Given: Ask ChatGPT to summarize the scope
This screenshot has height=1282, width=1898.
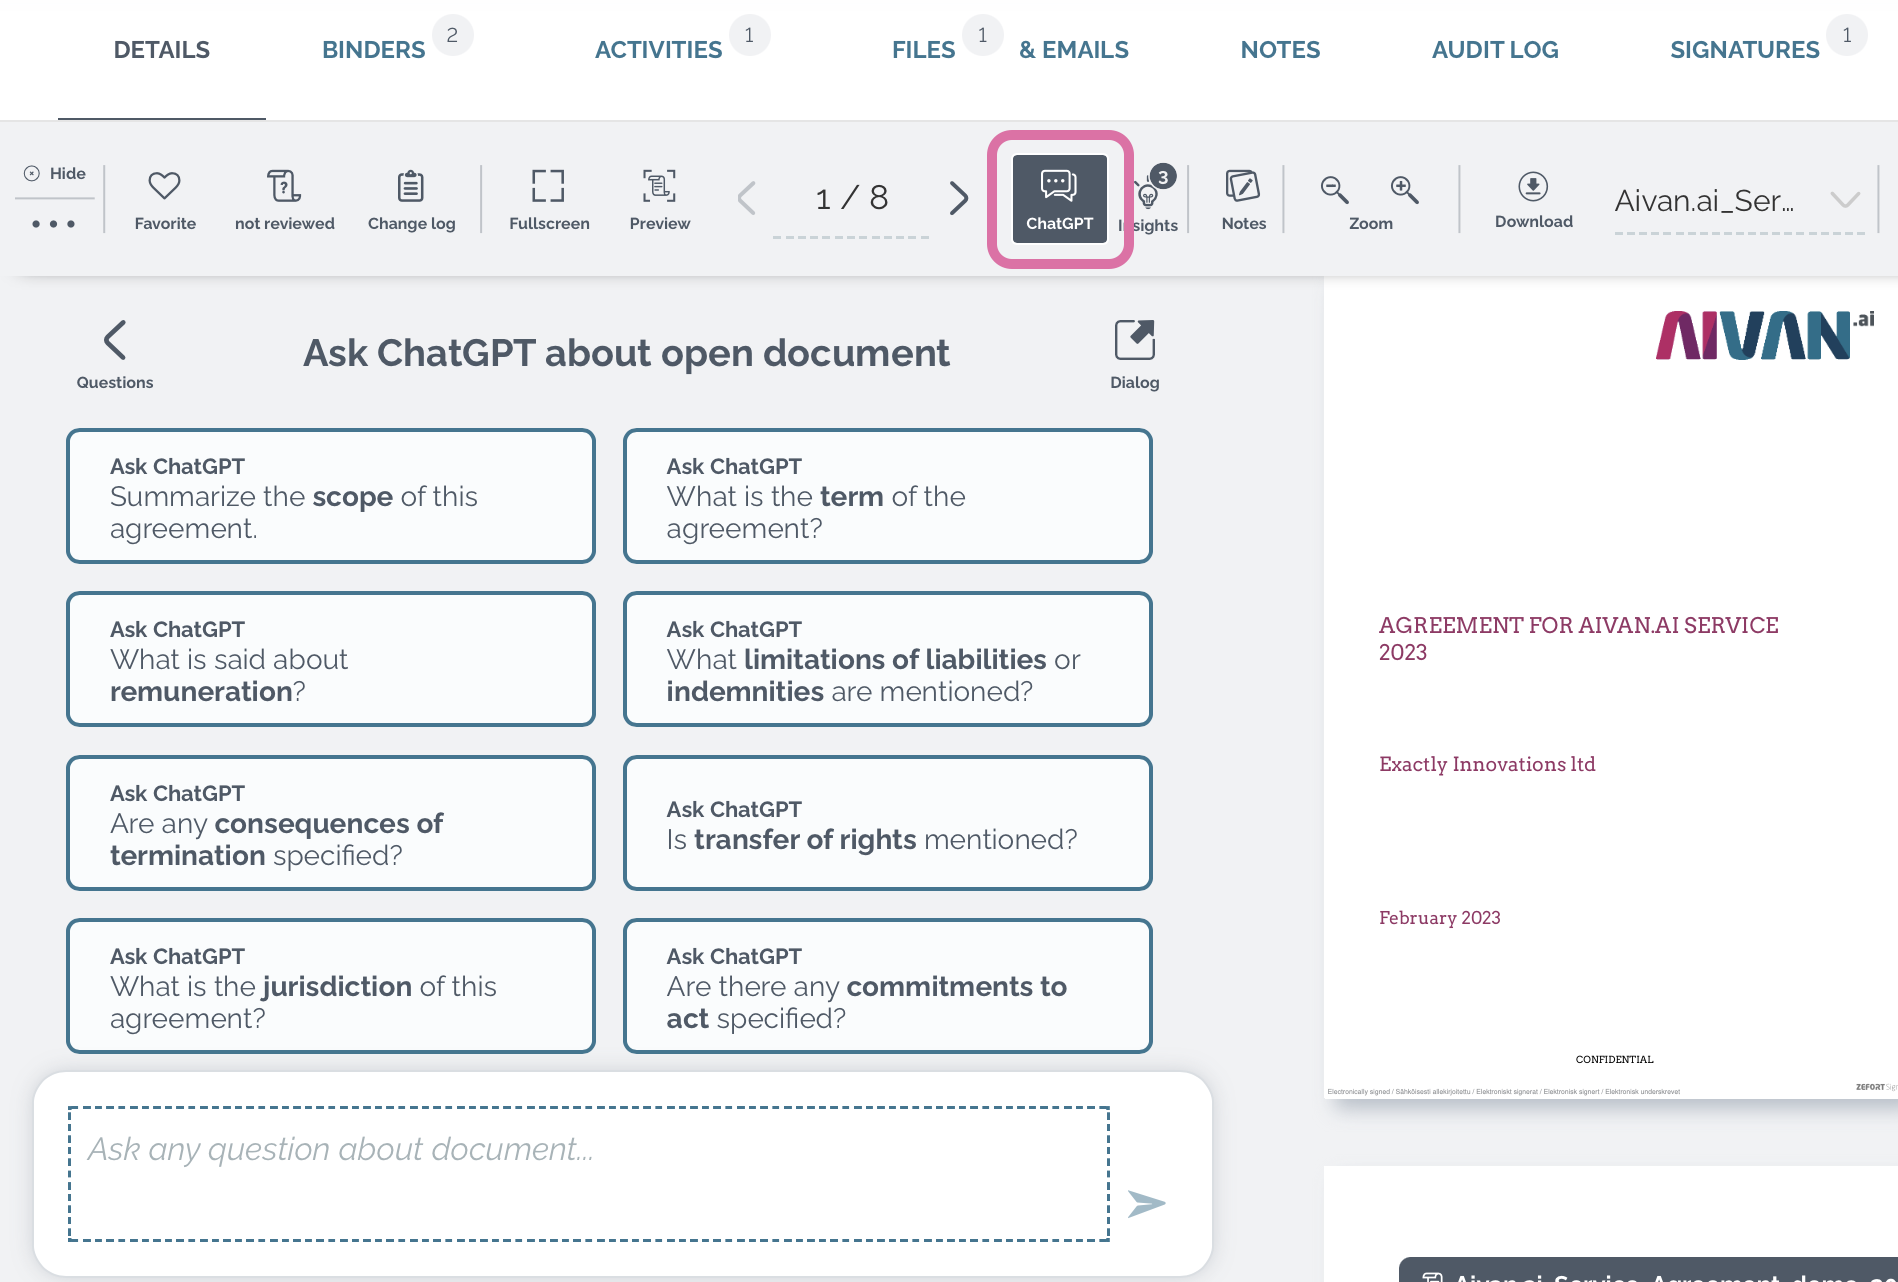Looking at the screenshot, I should (331, 496).
